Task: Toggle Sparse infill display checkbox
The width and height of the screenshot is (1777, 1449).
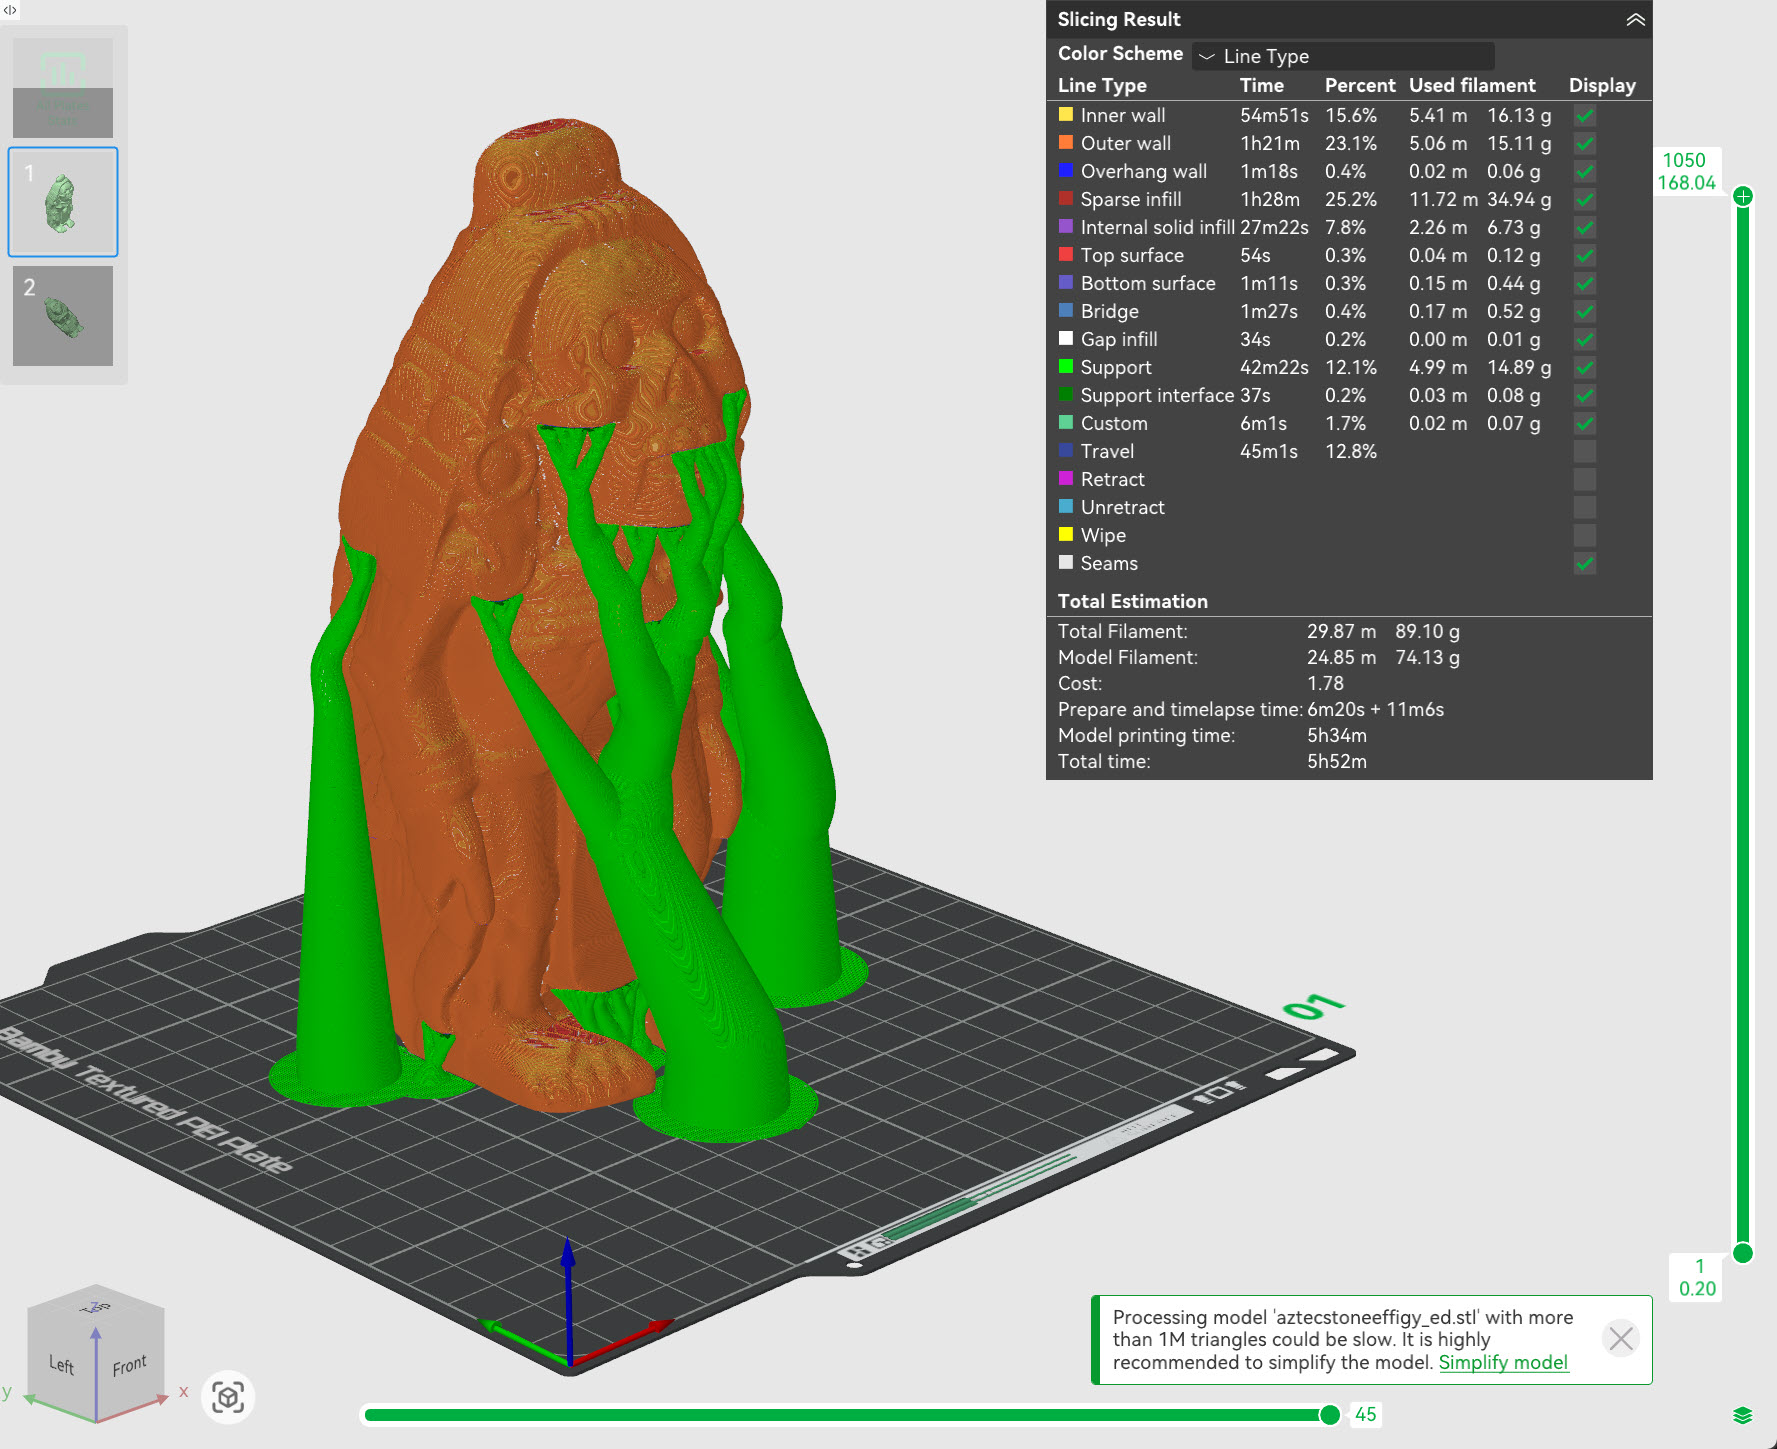Action: coord(1584,200)
